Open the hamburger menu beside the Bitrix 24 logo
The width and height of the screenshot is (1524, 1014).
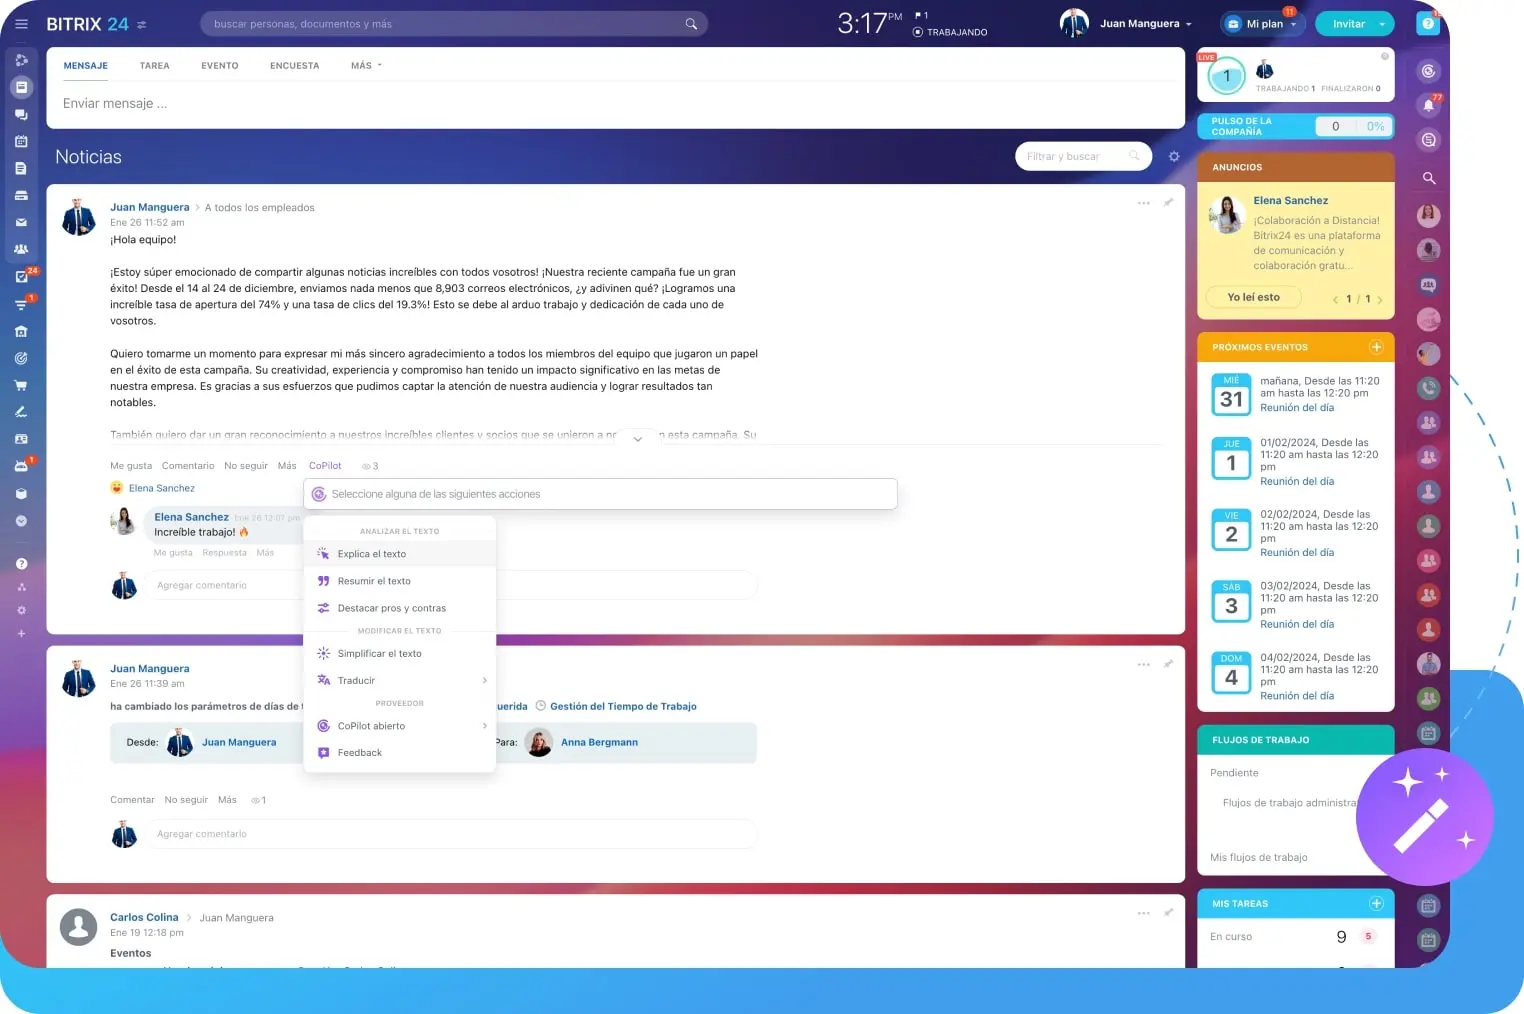21,24
